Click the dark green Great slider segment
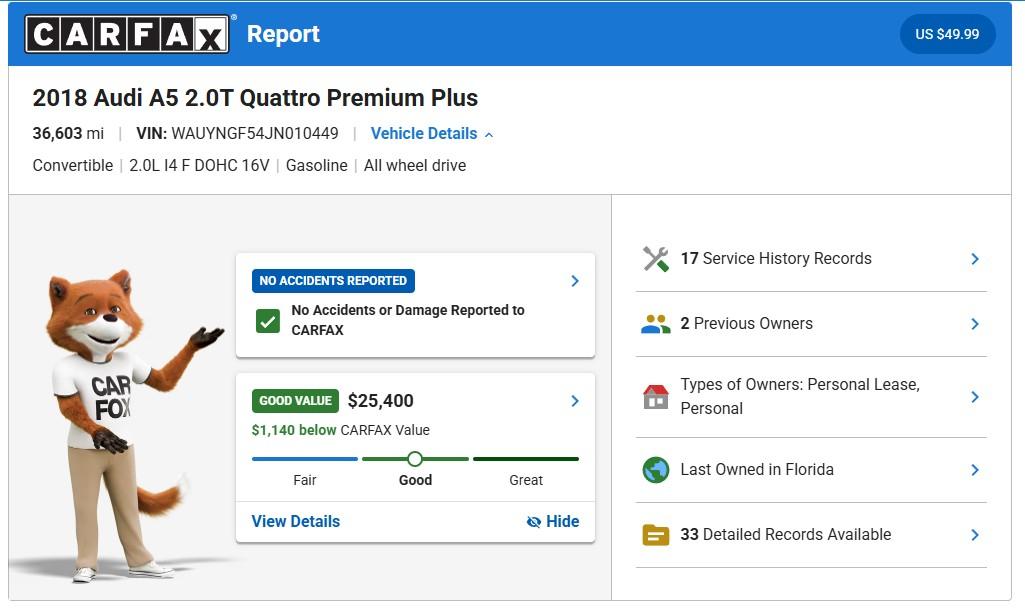 [x=526, y=459]
